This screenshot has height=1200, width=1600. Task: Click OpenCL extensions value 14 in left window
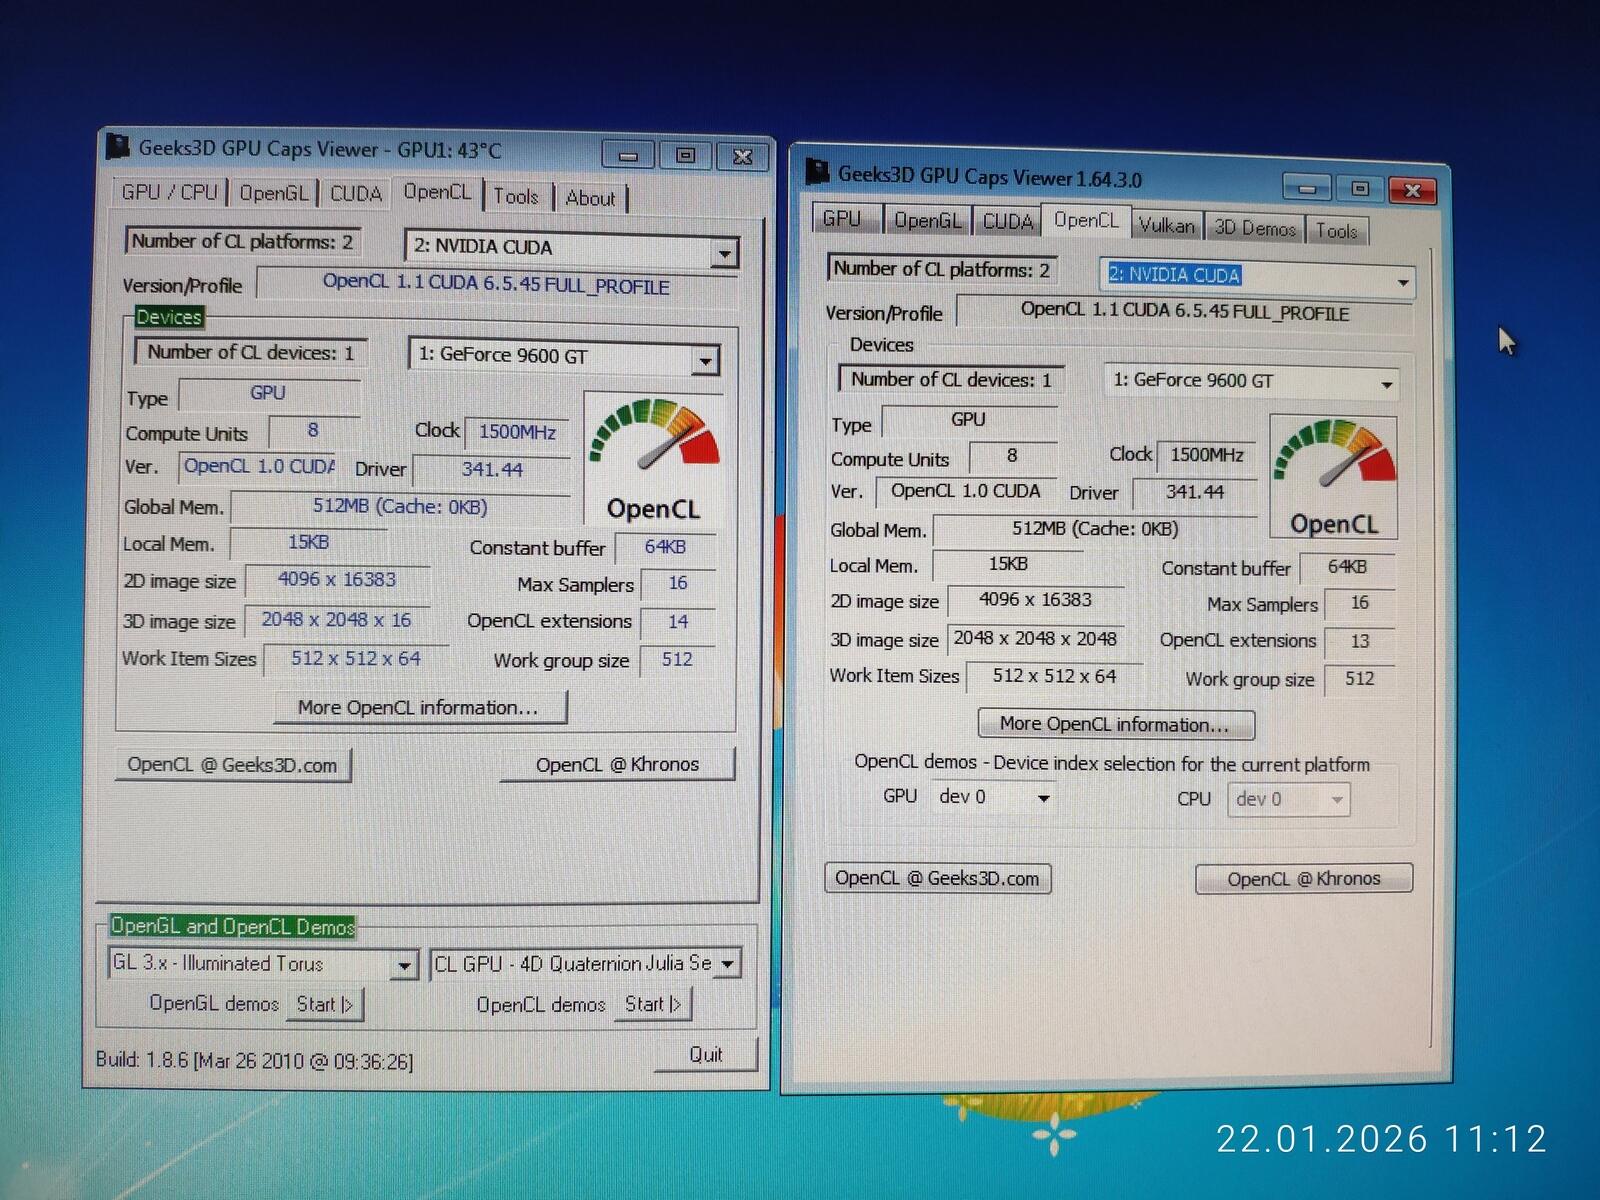click(x=678, y=622)
